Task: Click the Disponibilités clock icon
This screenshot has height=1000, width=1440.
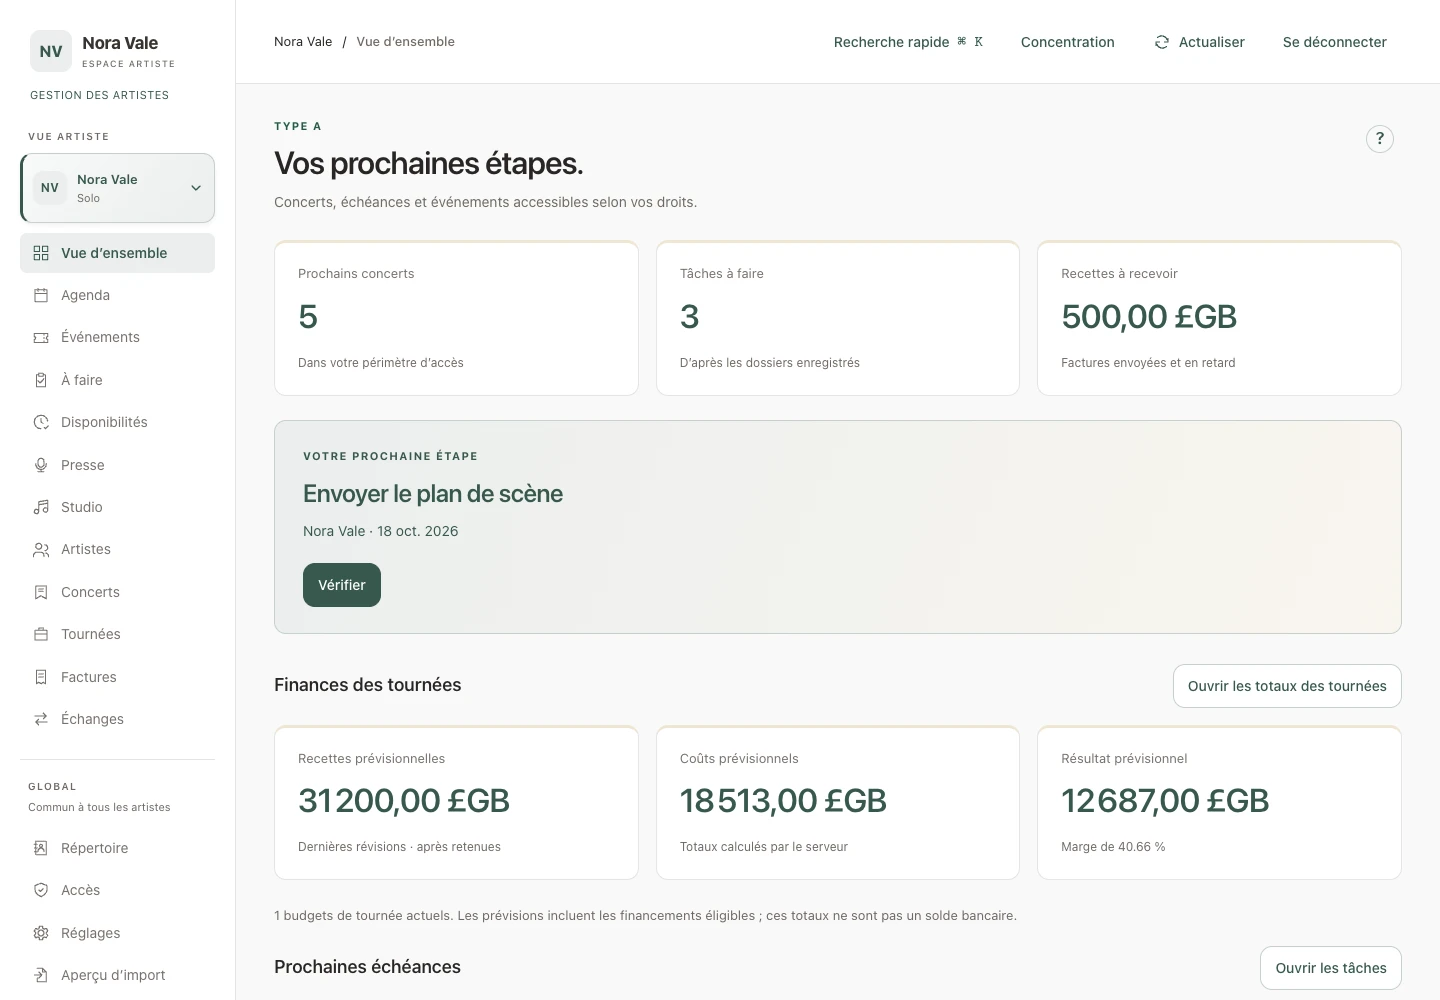Action: pos(41,422)
